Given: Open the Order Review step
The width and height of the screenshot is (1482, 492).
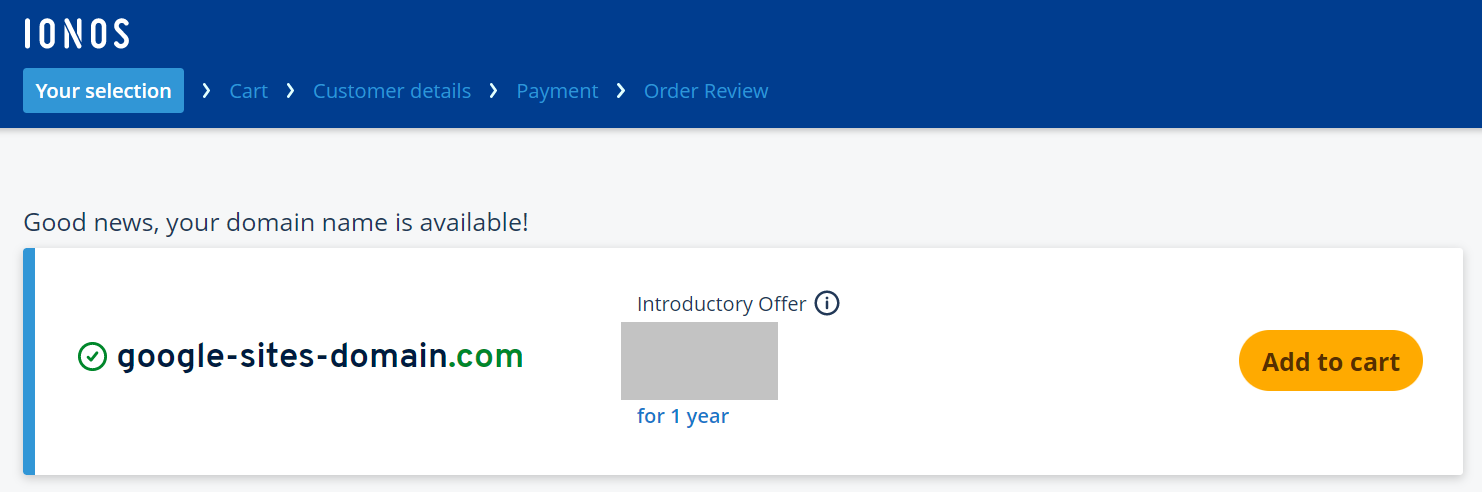Looking at the screenshot, I should [706, 91].
